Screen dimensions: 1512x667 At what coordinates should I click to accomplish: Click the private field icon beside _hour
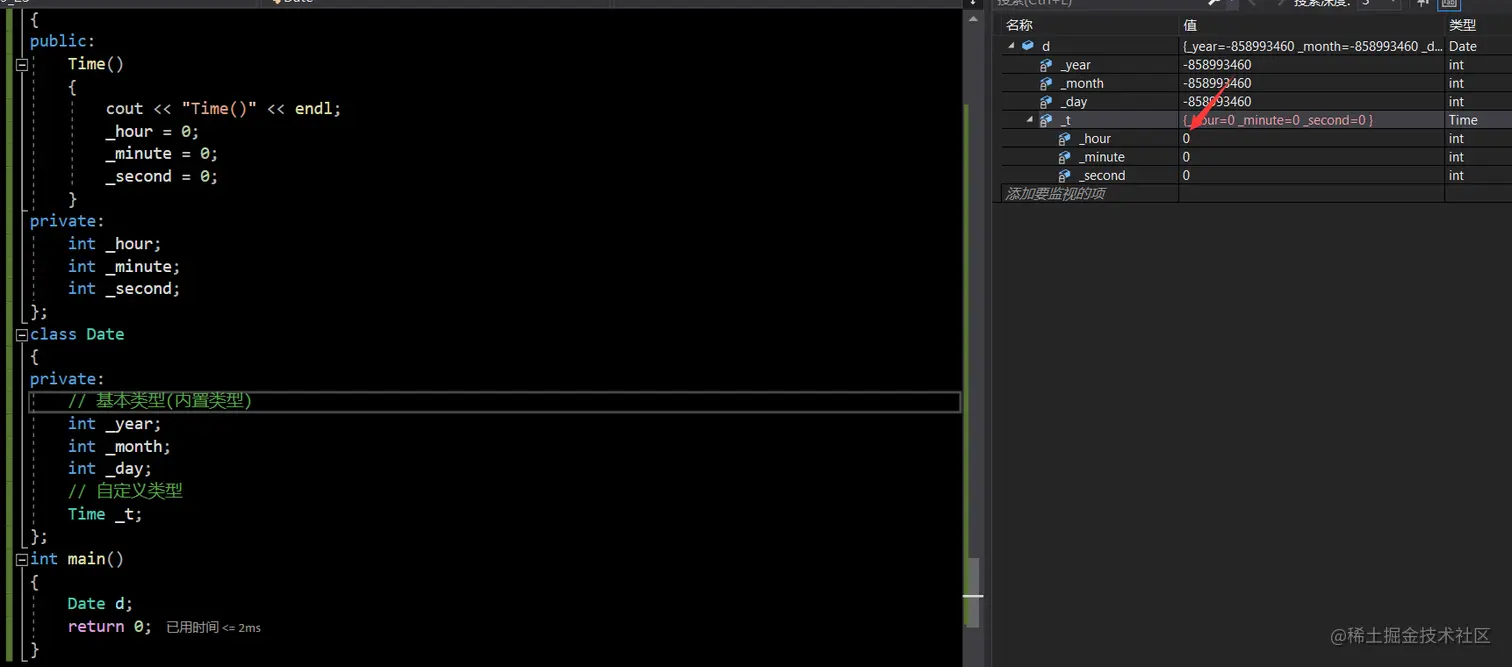point(1065,139)
